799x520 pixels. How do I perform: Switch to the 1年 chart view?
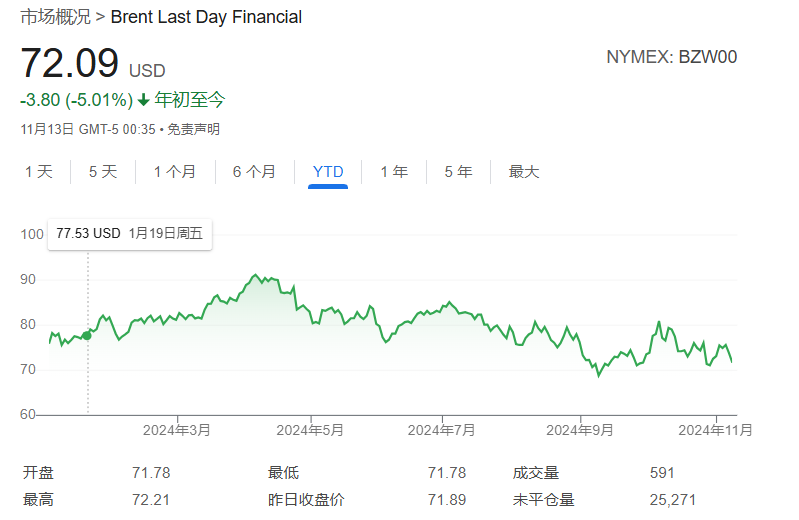pos(394,172)
